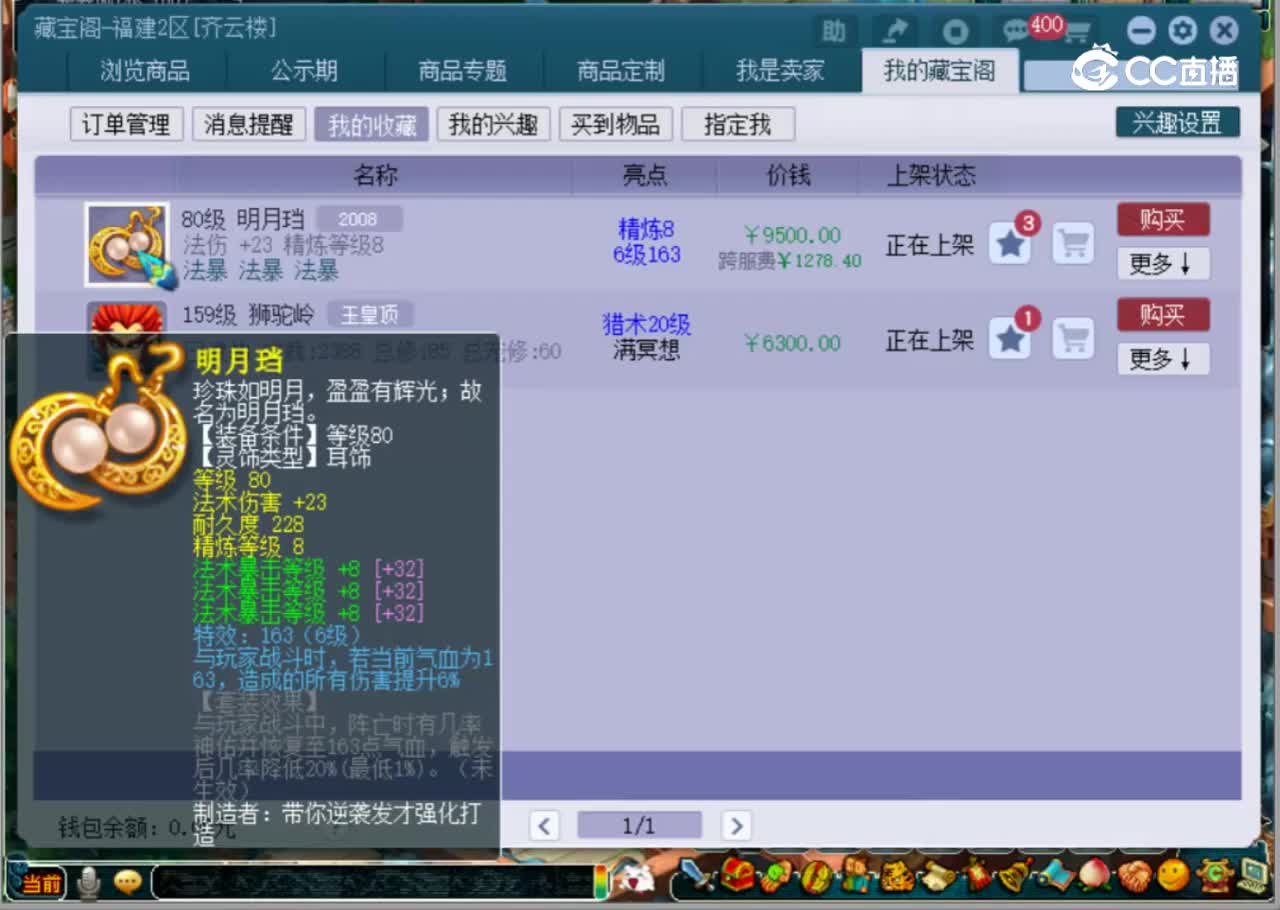Click the handshake friends icon
The height and width of the screenshot is (910, 1280).
pos(1135,876)
